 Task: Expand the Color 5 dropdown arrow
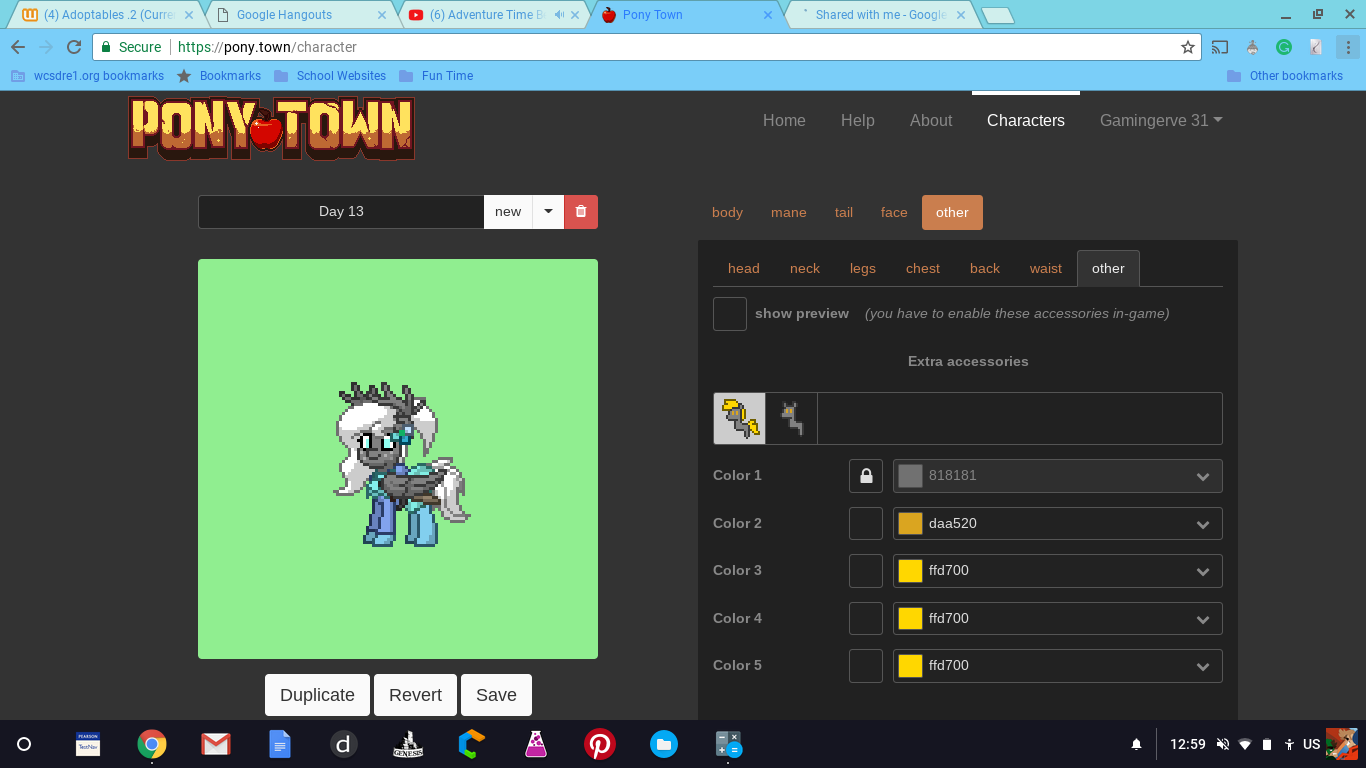(1203, 667)
